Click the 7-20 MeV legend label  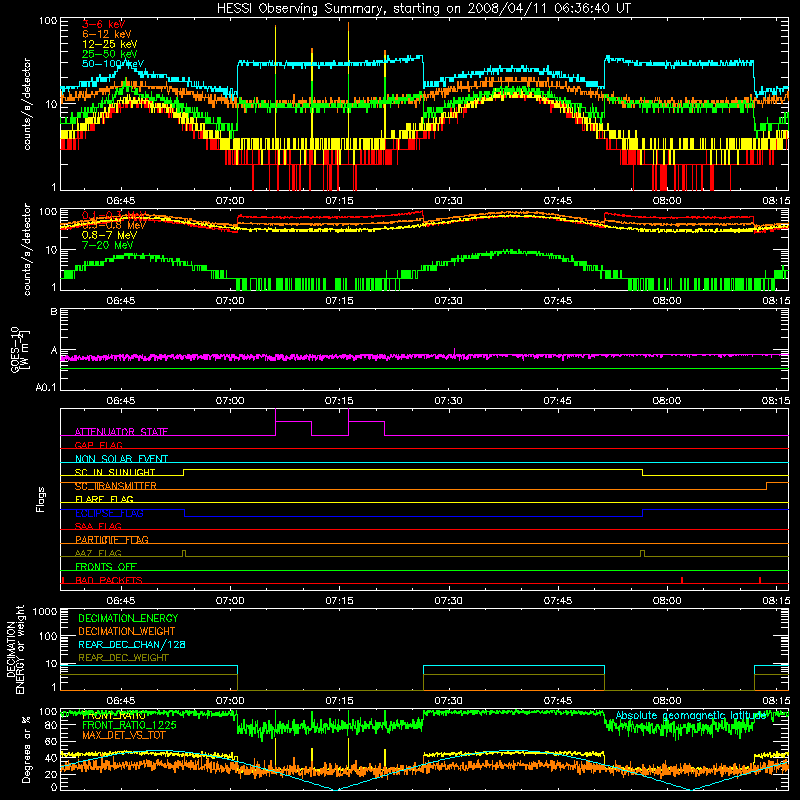(x=107, y=245)
